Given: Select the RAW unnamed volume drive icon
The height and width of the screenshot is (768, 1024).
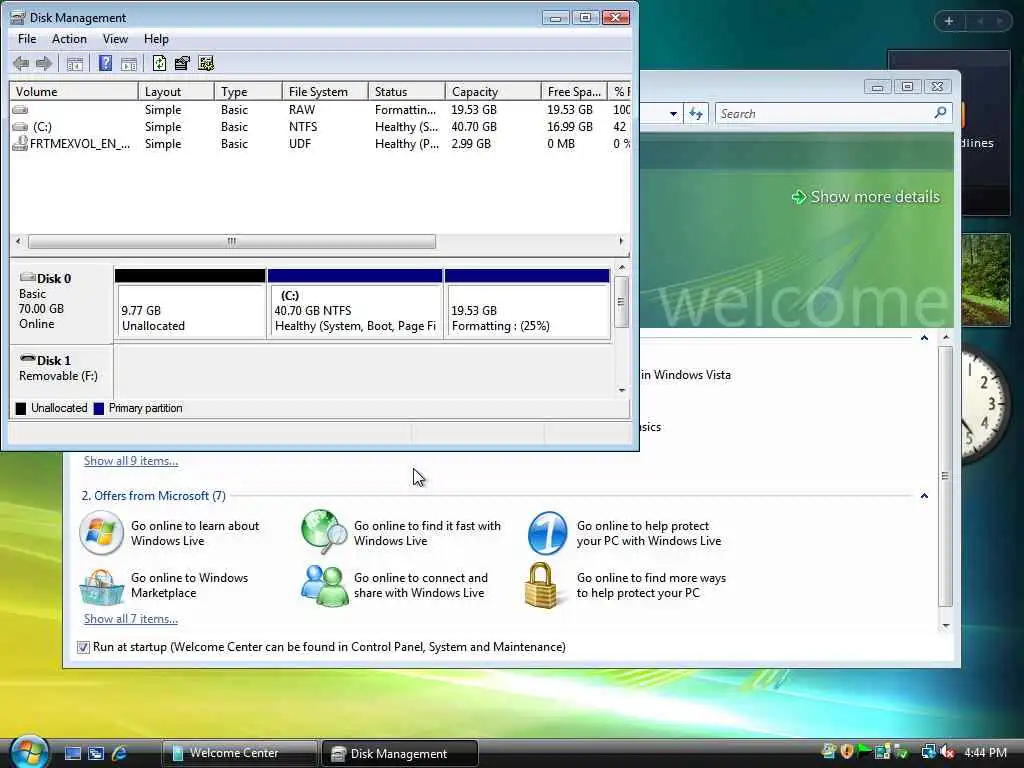Looking at the screenshot, I should click(x=20, y=110).
